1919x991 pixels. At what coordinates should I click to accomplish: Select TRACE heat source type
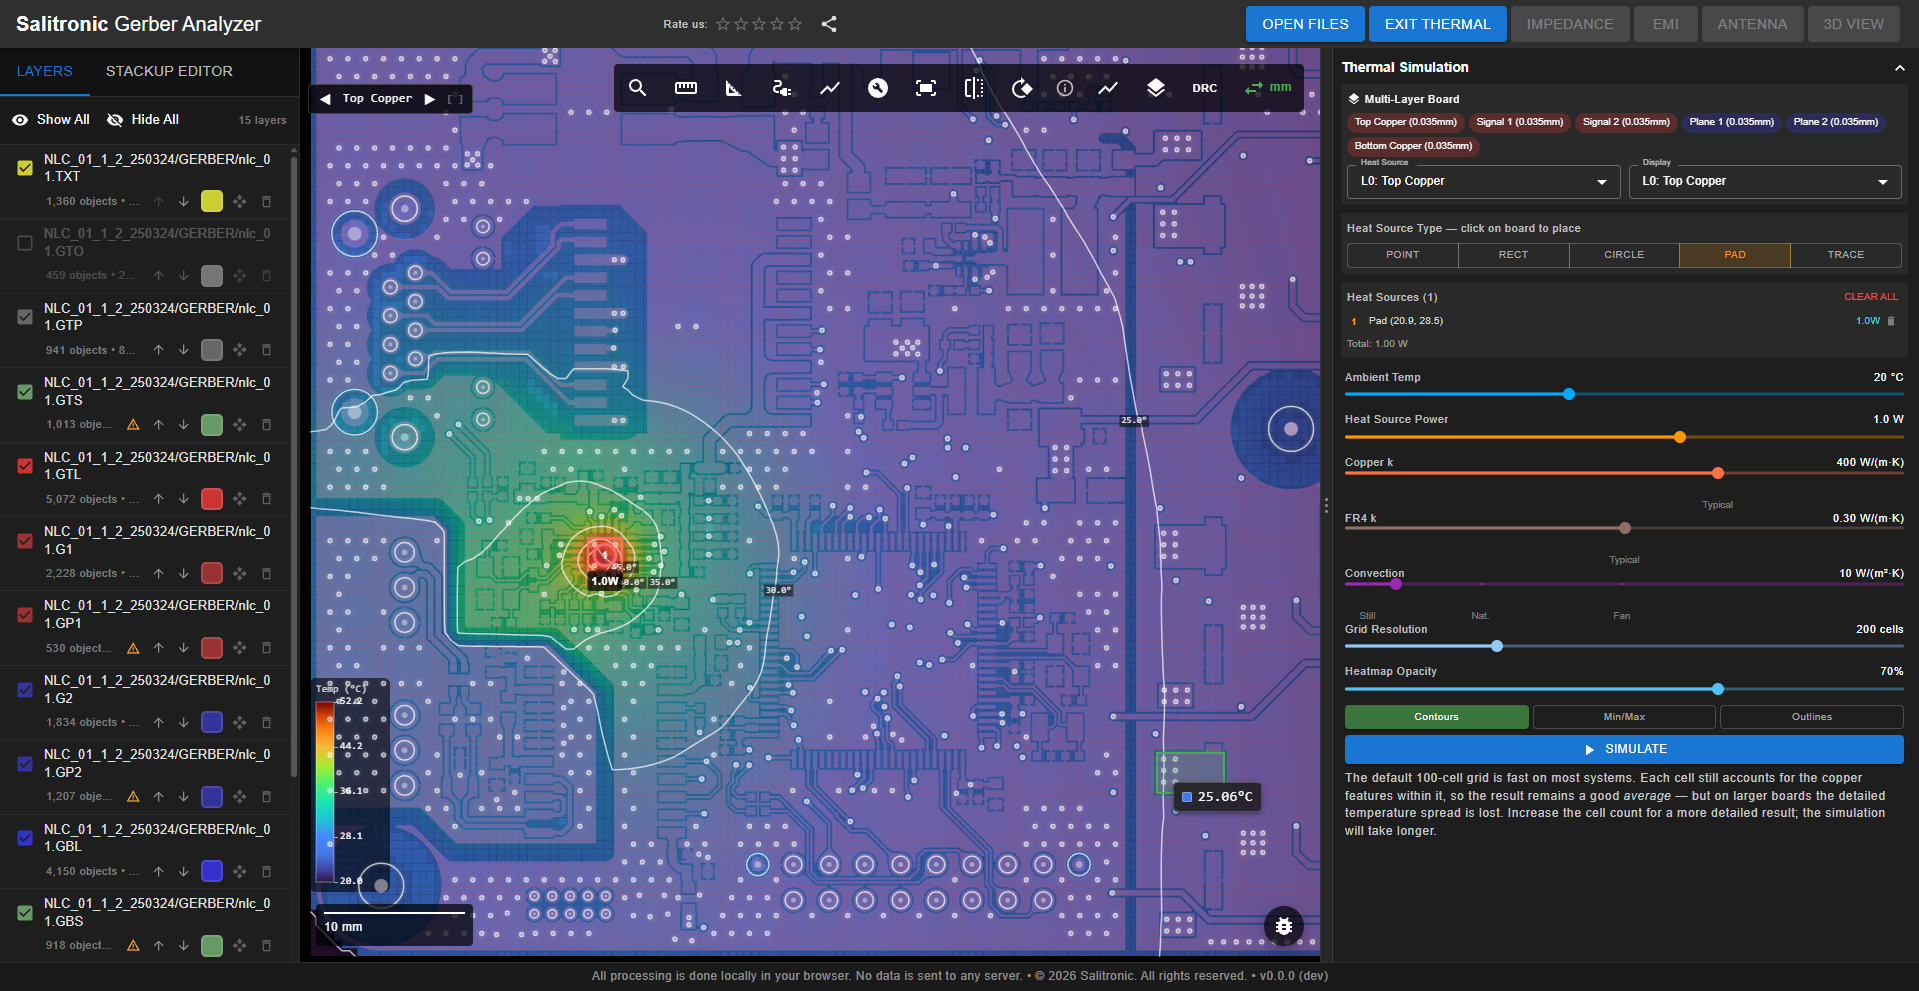click(1845, 255)
